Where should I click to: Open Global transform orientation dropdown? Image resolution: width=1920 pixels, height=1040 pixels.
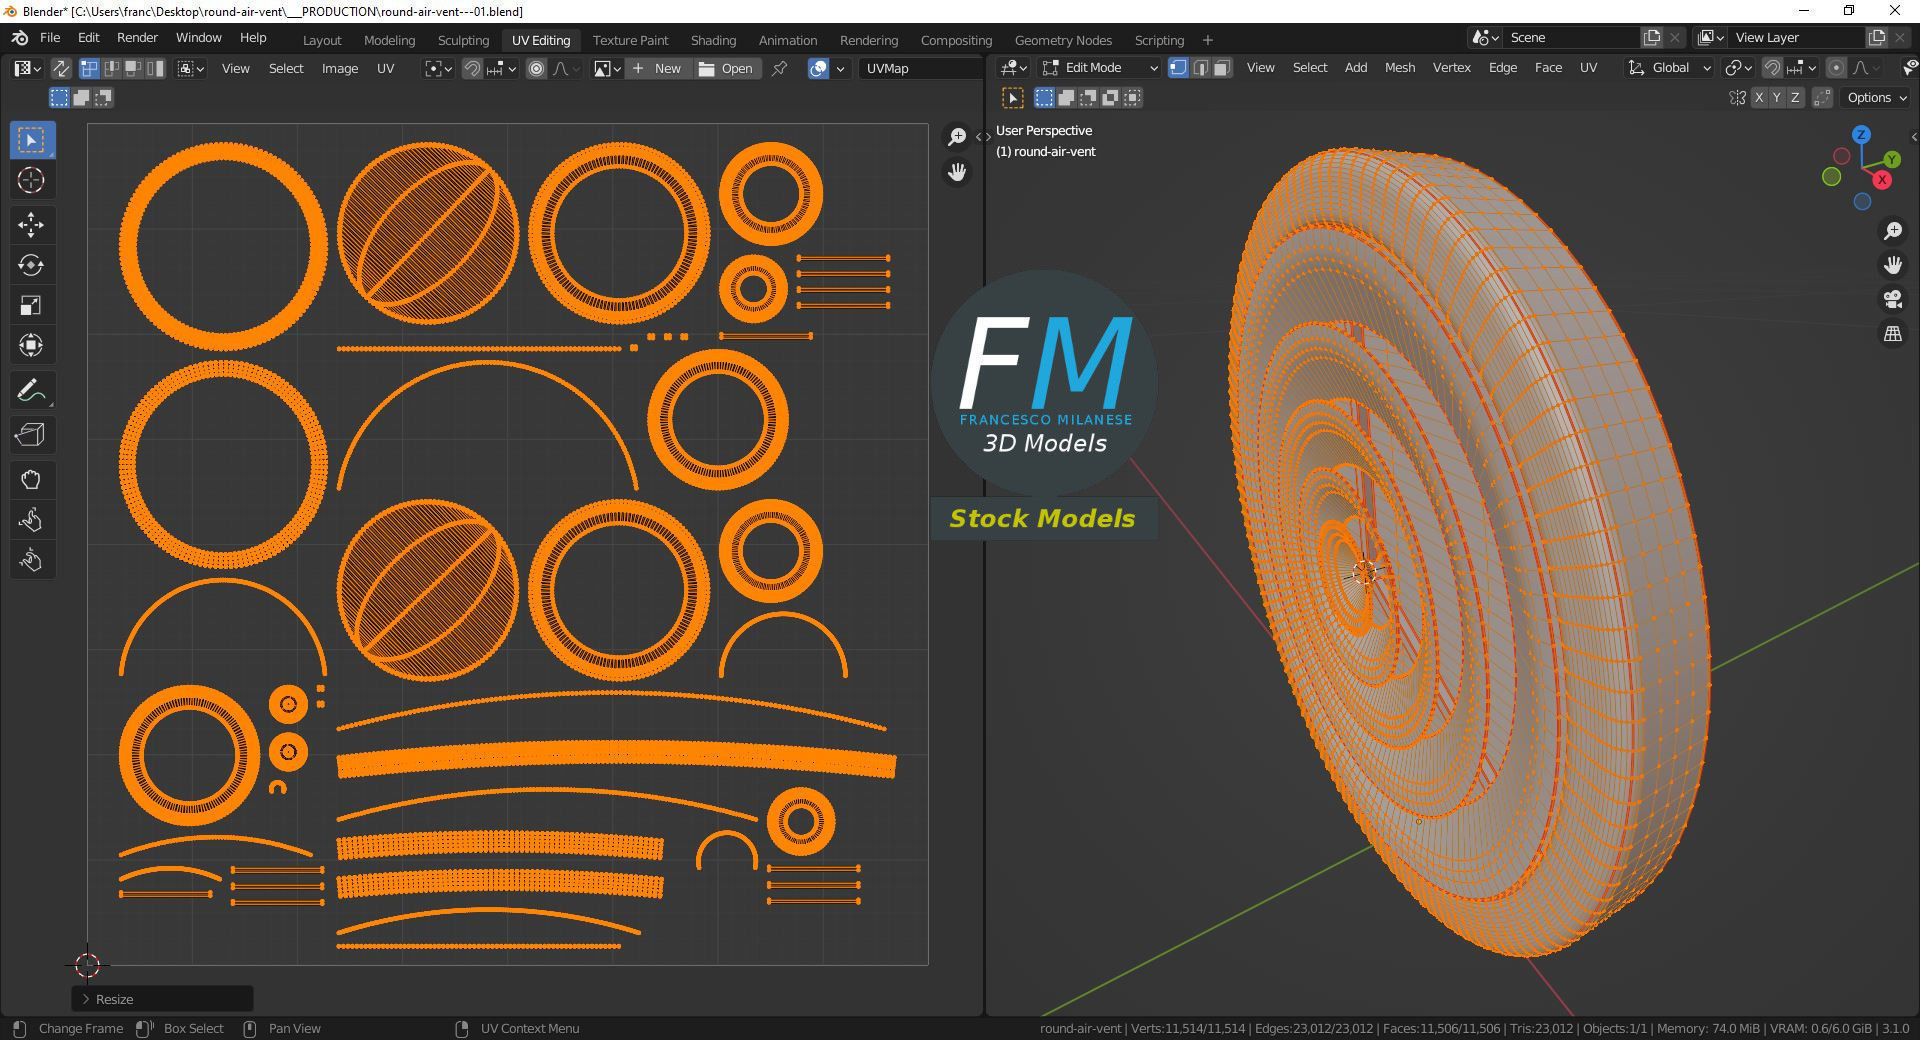point(1669,68)
